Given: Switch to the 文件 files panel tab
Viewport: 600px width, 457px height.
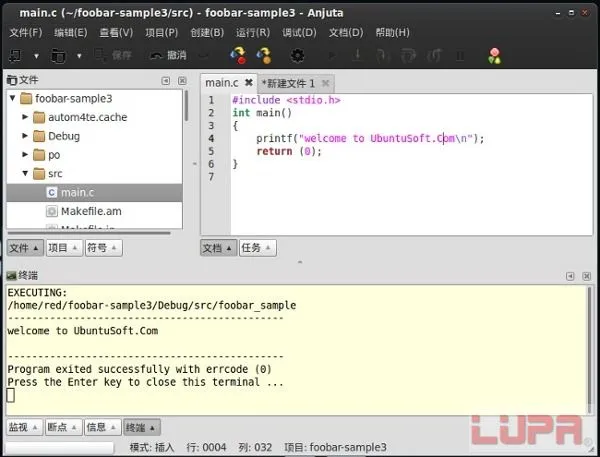Looking at the screenshot, I should pyautogui.click(x=25, y=248).
